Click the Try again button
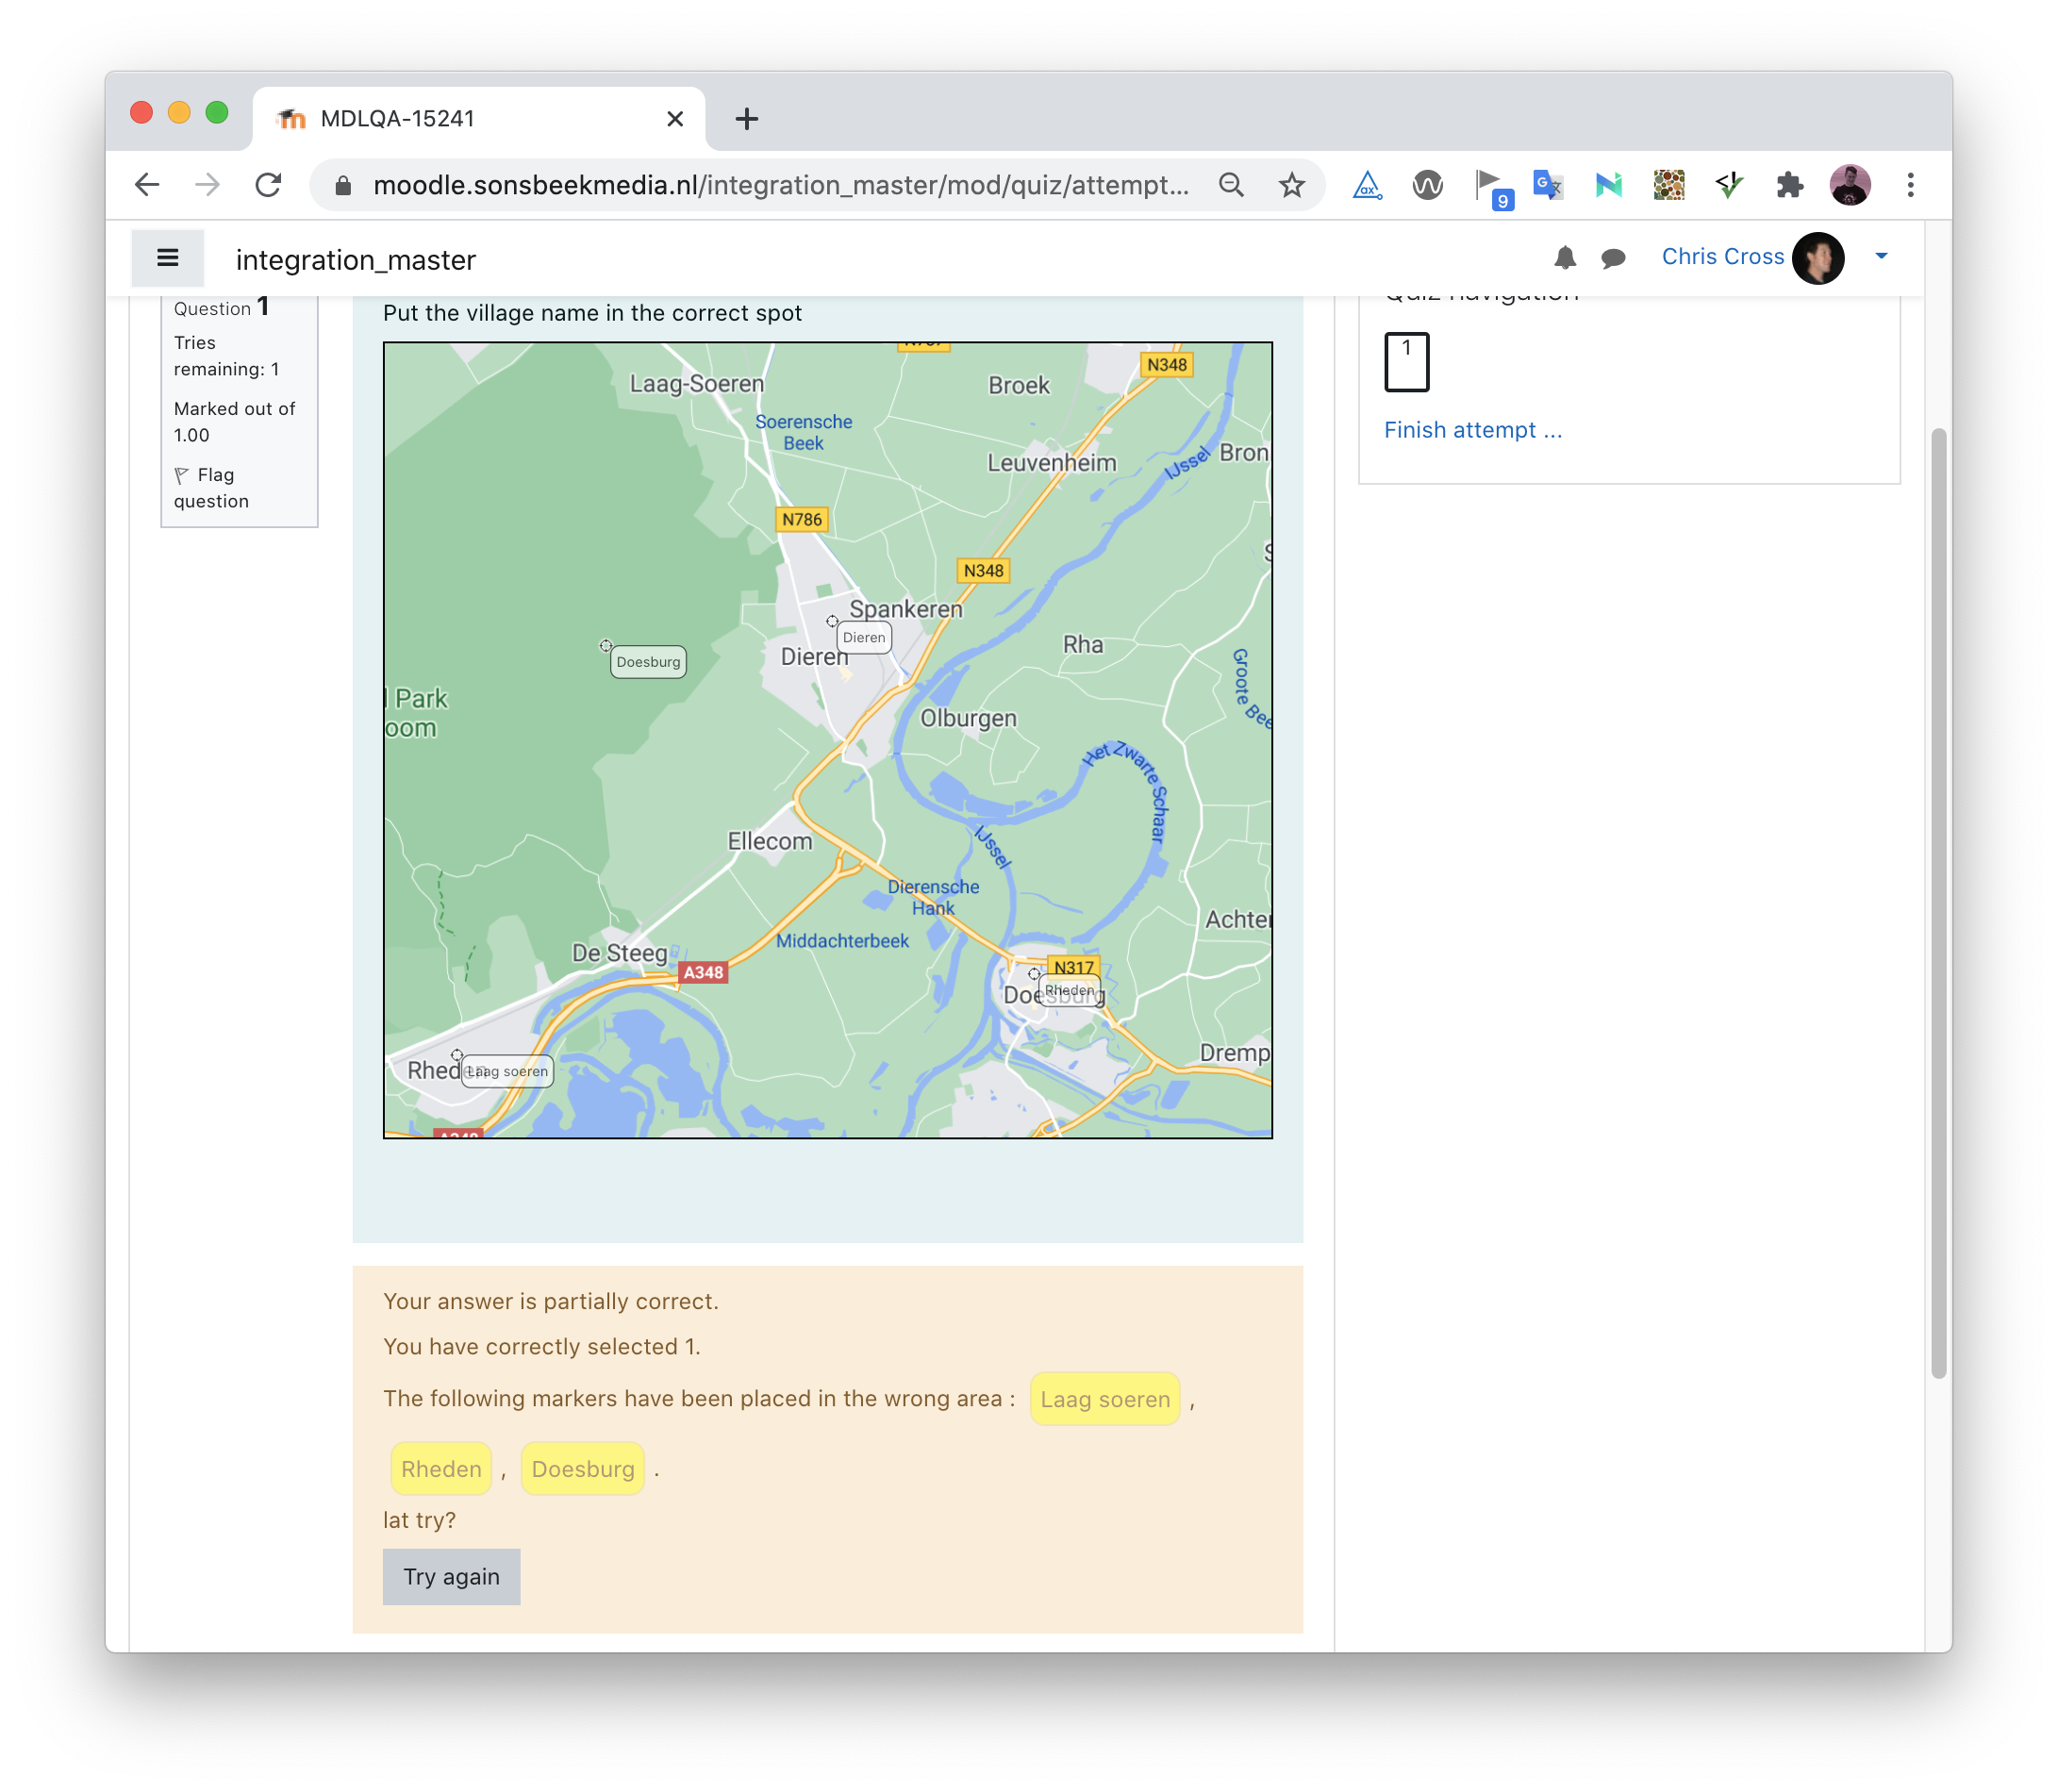 pos(451,1576)
